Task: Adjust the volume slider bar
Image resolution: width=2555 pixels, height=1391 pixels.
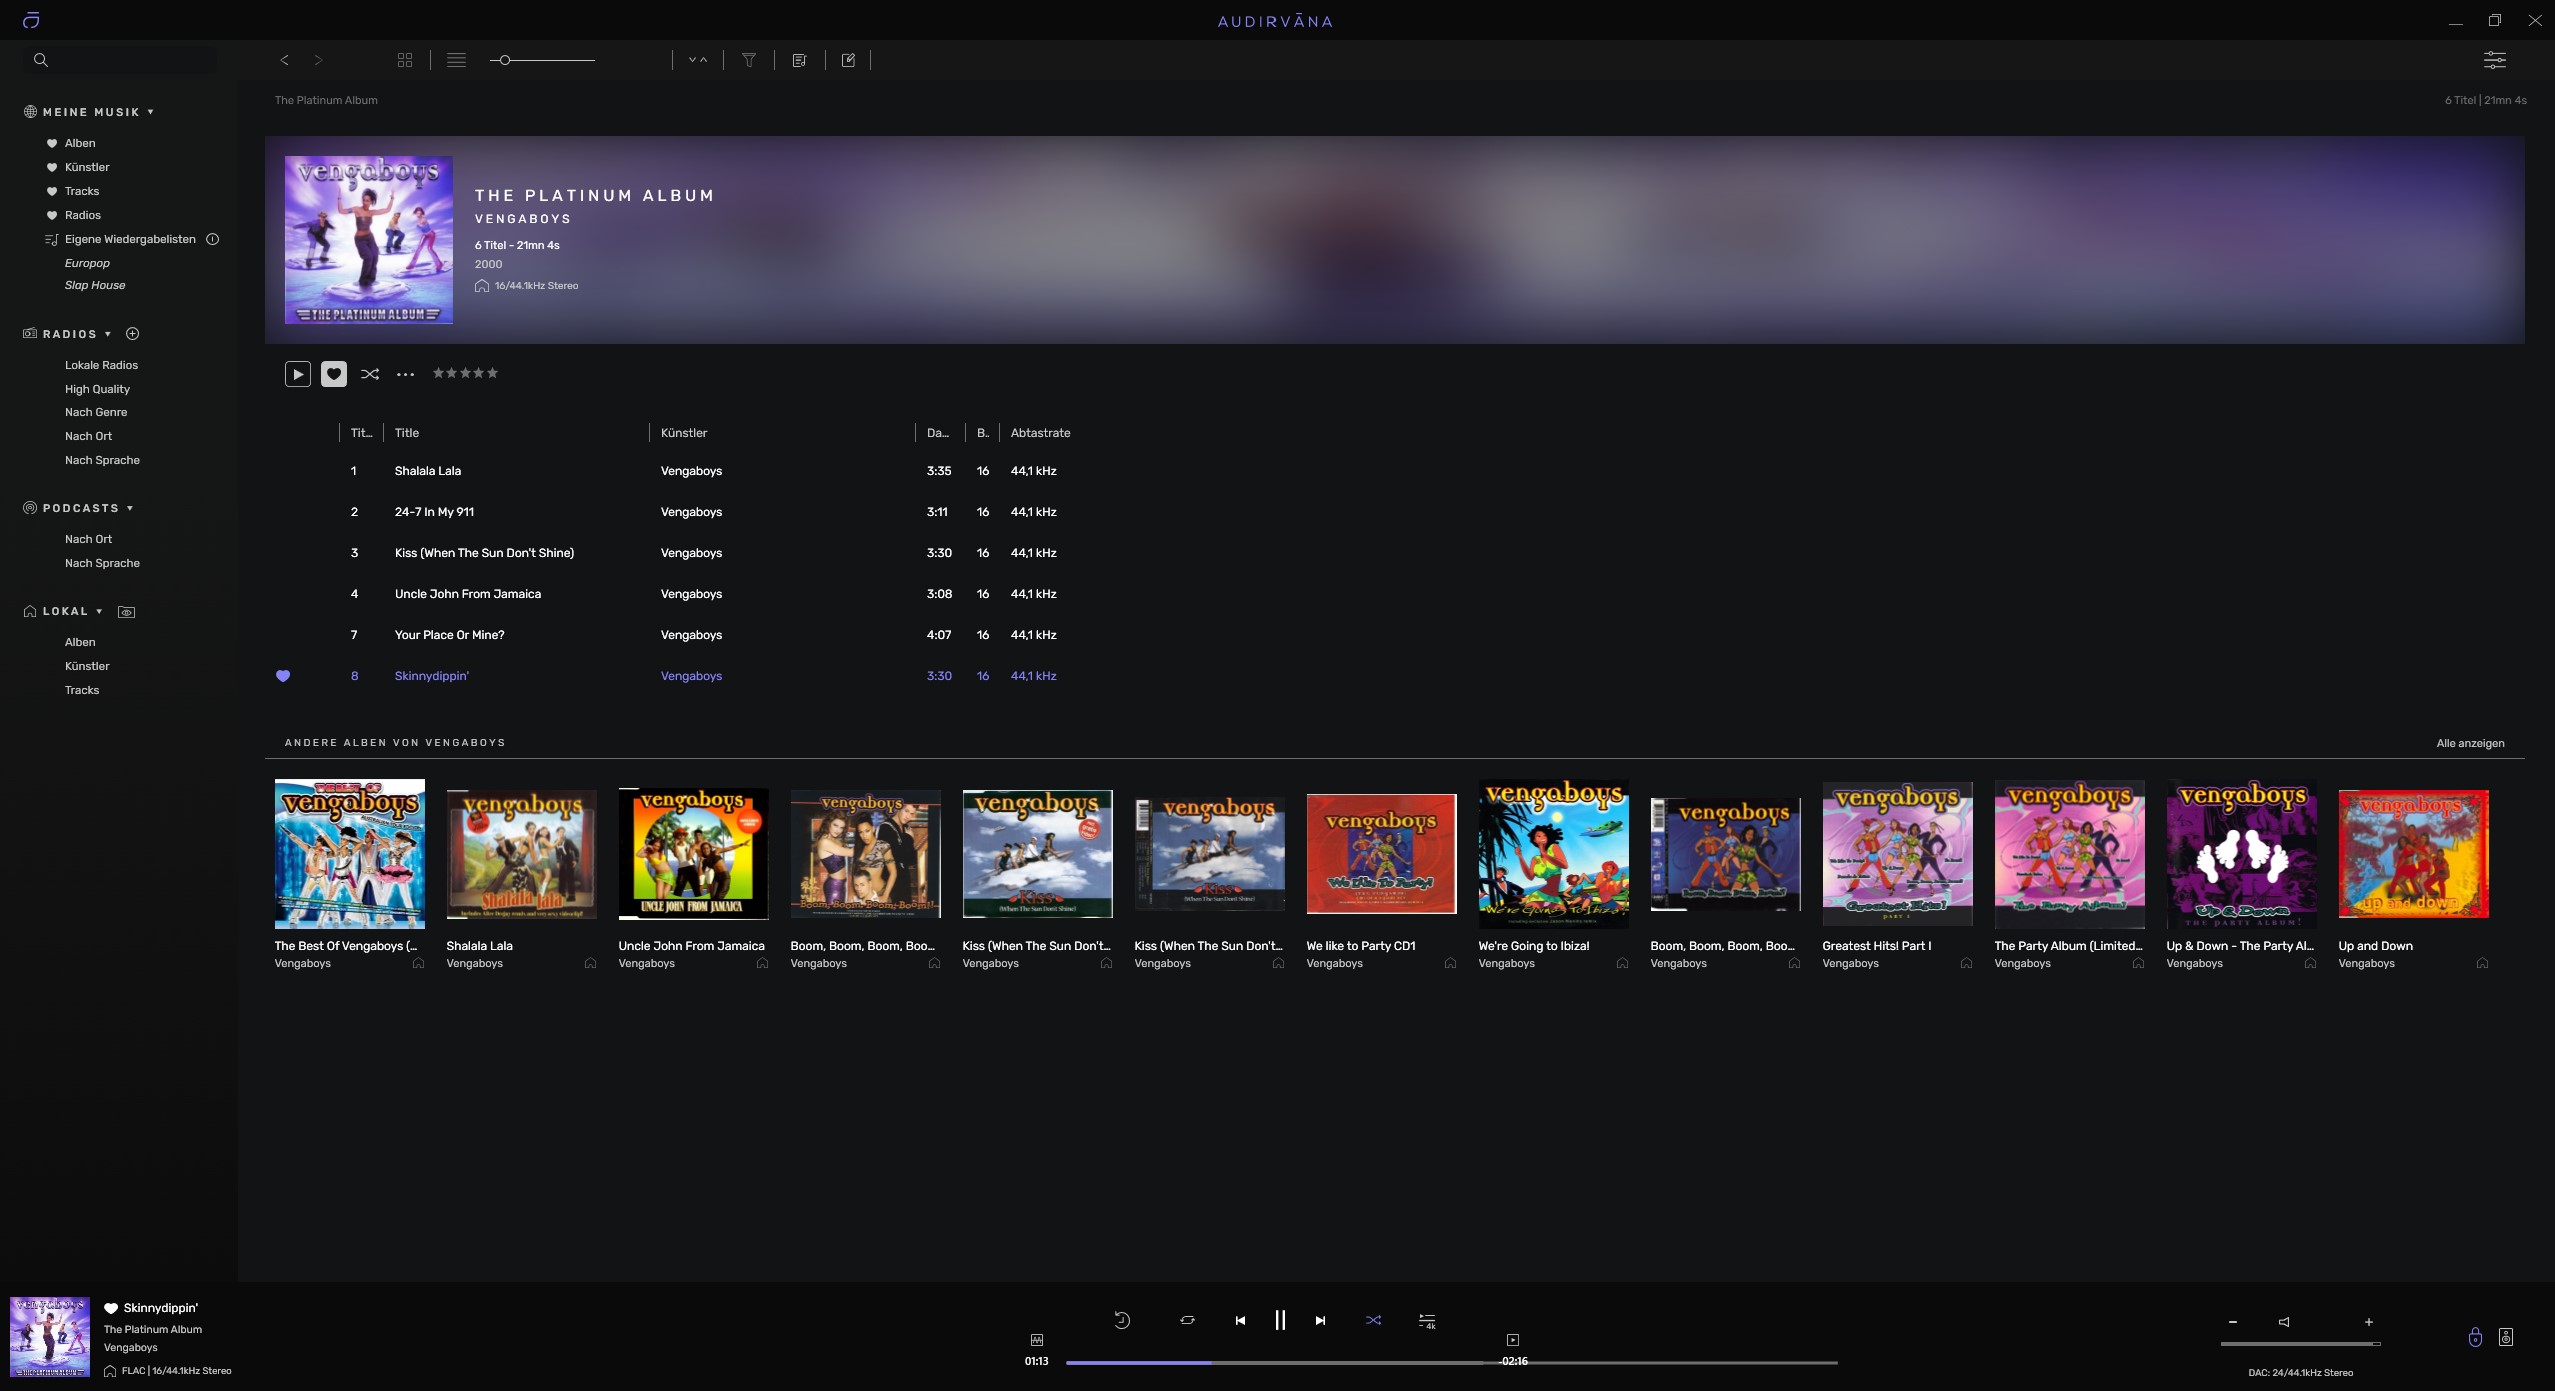Action: click(2300, 1344)
